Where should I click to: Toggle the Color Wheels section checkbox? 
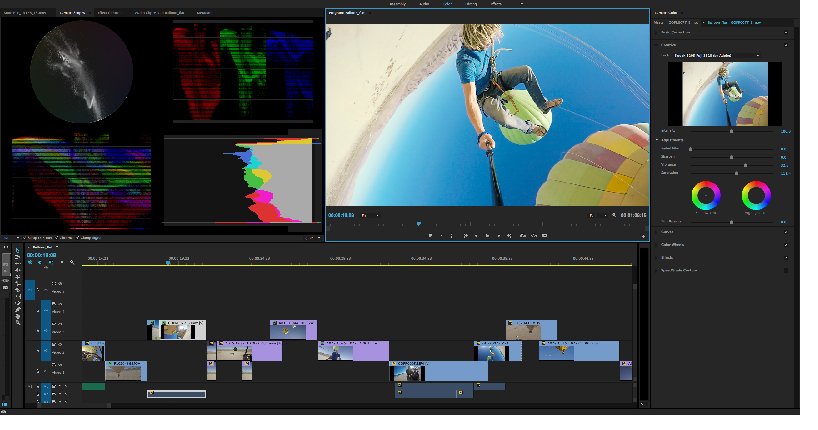pos(785,244)
